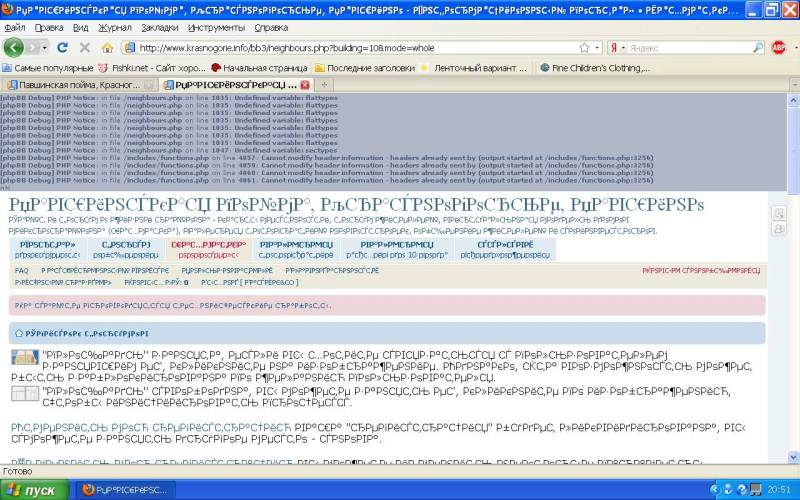
Task: Expand the URL history dropdown arrow
Action: point(598,47)
